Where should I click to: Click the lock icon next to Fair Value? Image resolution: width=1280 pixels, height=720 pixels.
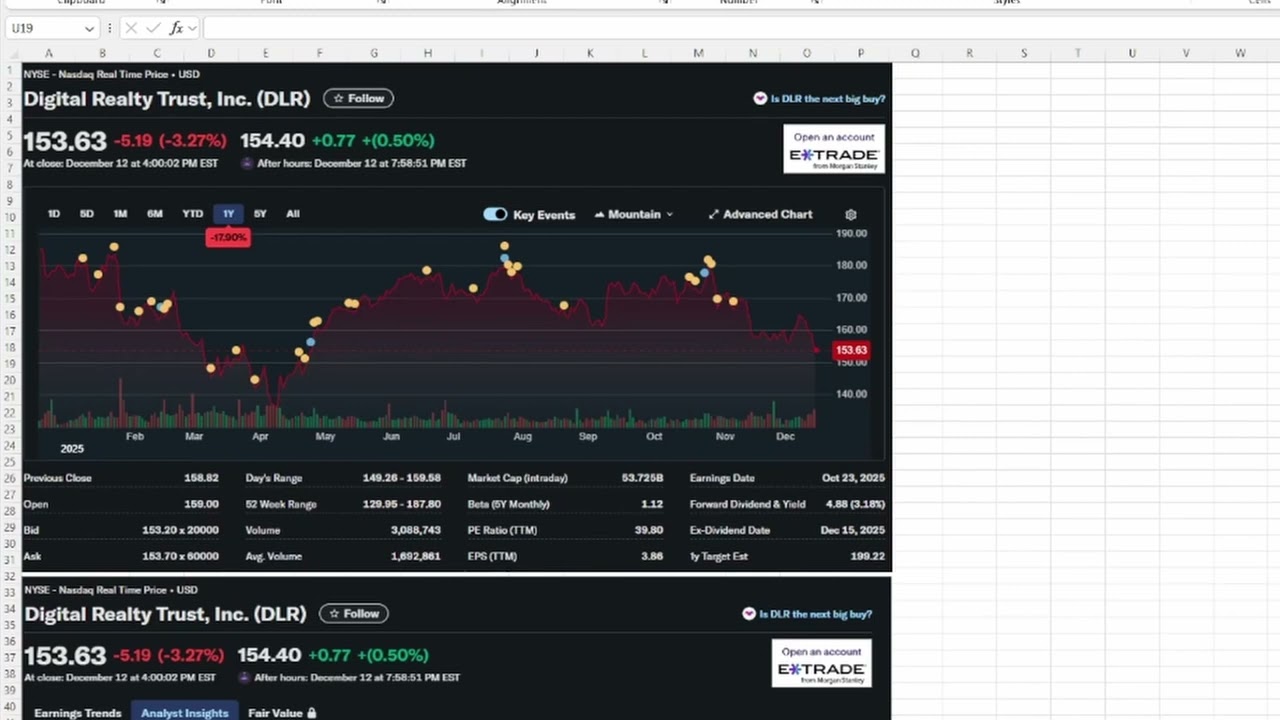tap(312, 713)
